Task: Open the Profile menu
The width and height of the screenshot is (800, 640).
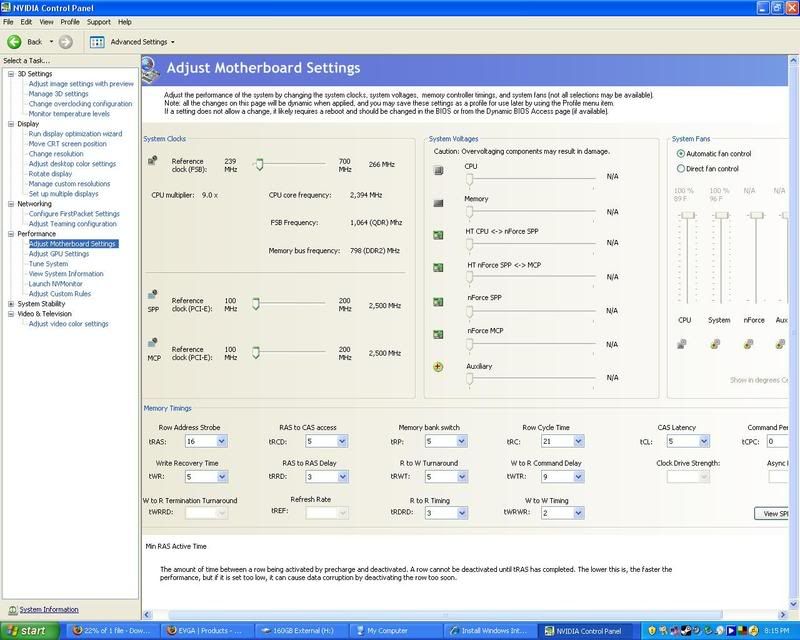Action: click(x=69, y=21)
